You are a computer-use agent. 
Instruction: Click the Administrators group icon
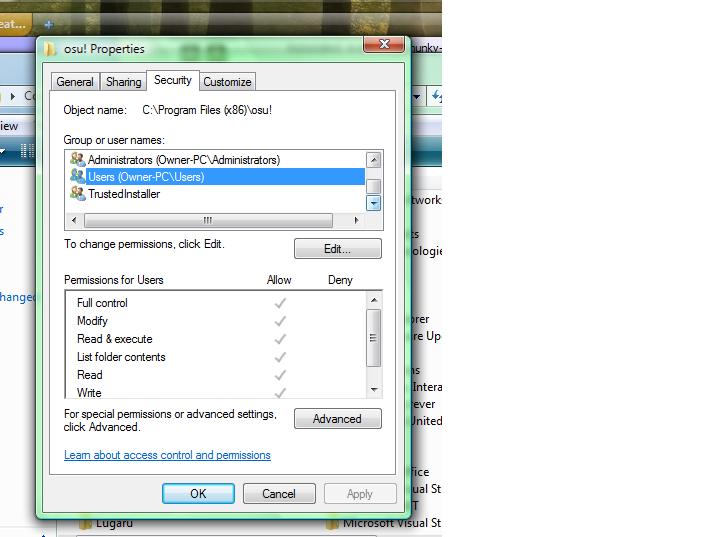click(78, 159)
